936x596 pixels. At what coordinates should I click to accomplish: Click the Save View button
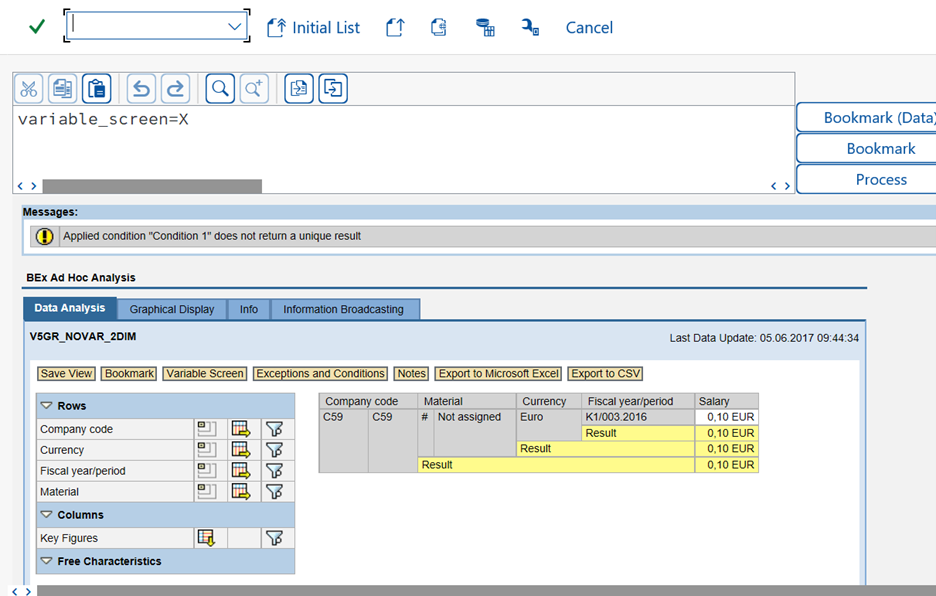[66, 374]
